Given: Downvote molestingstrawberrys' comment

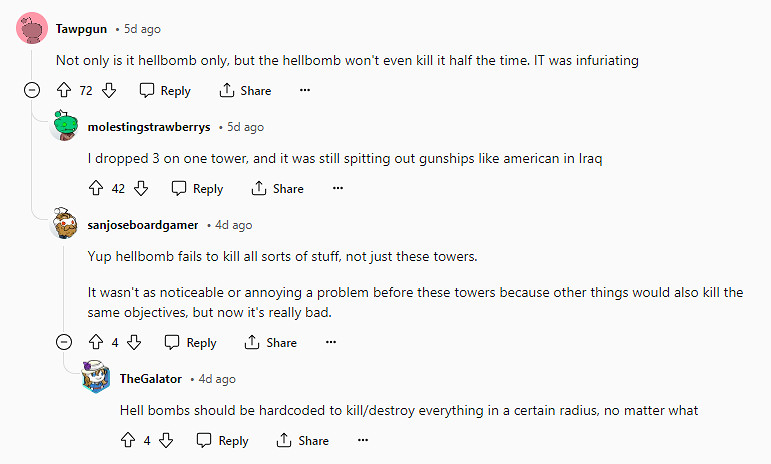Looking at the screenshot, I should [141, 188].
